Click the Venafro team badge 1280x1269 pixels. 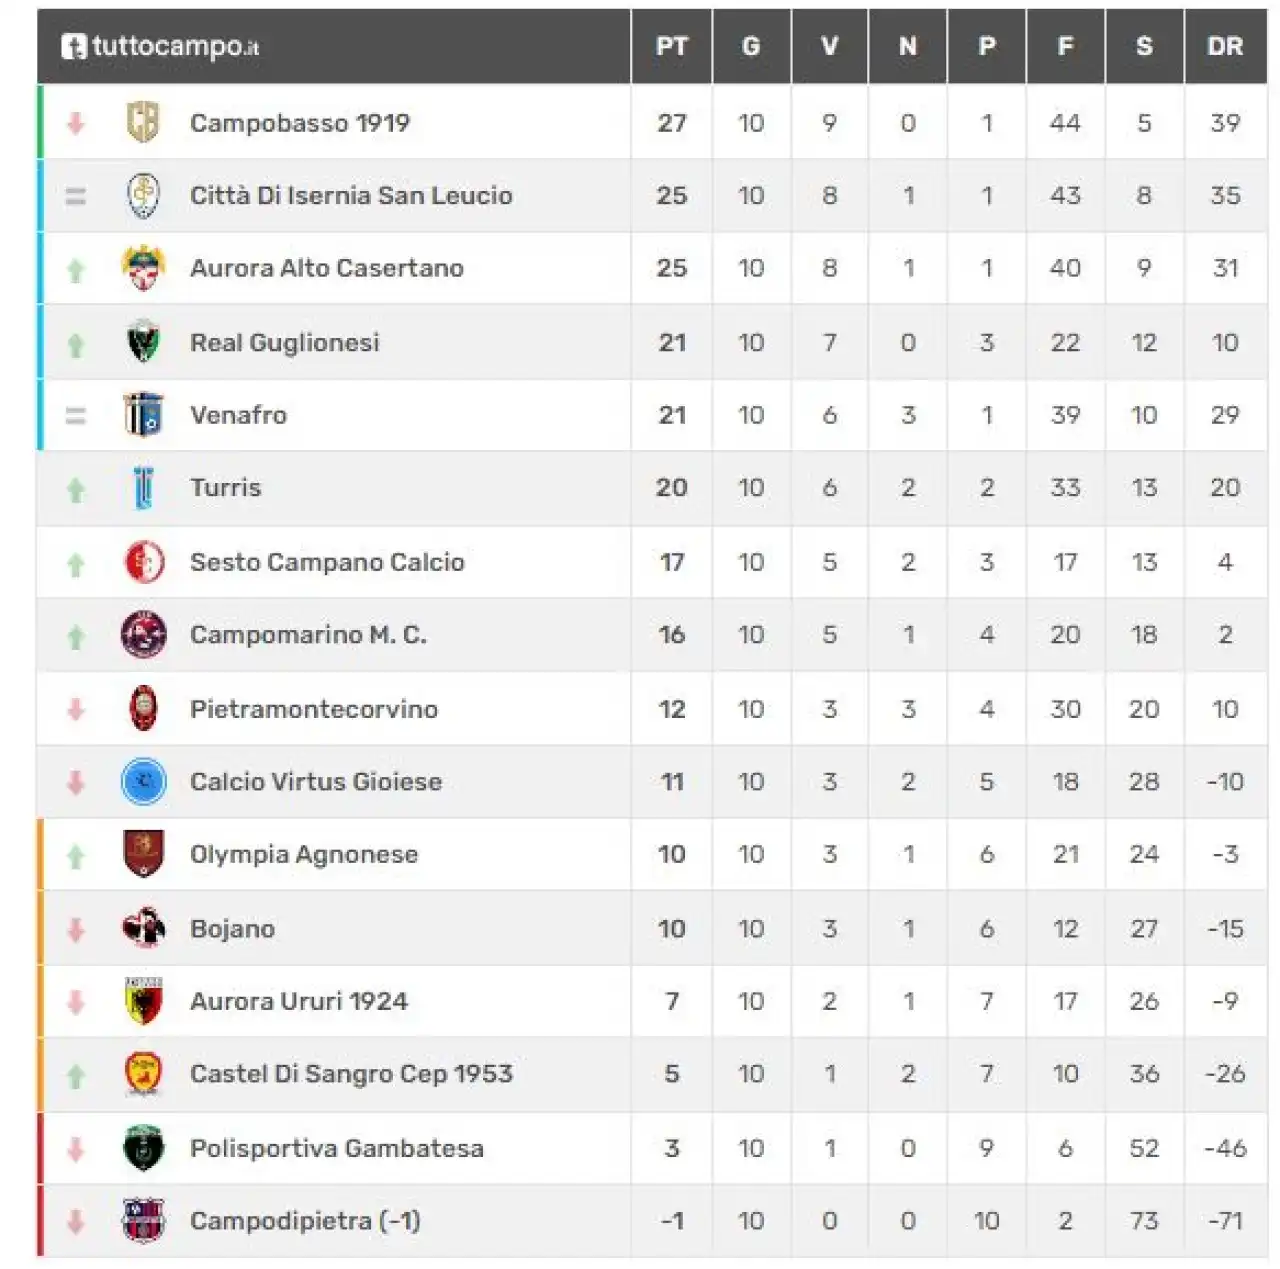coord(143,414)
